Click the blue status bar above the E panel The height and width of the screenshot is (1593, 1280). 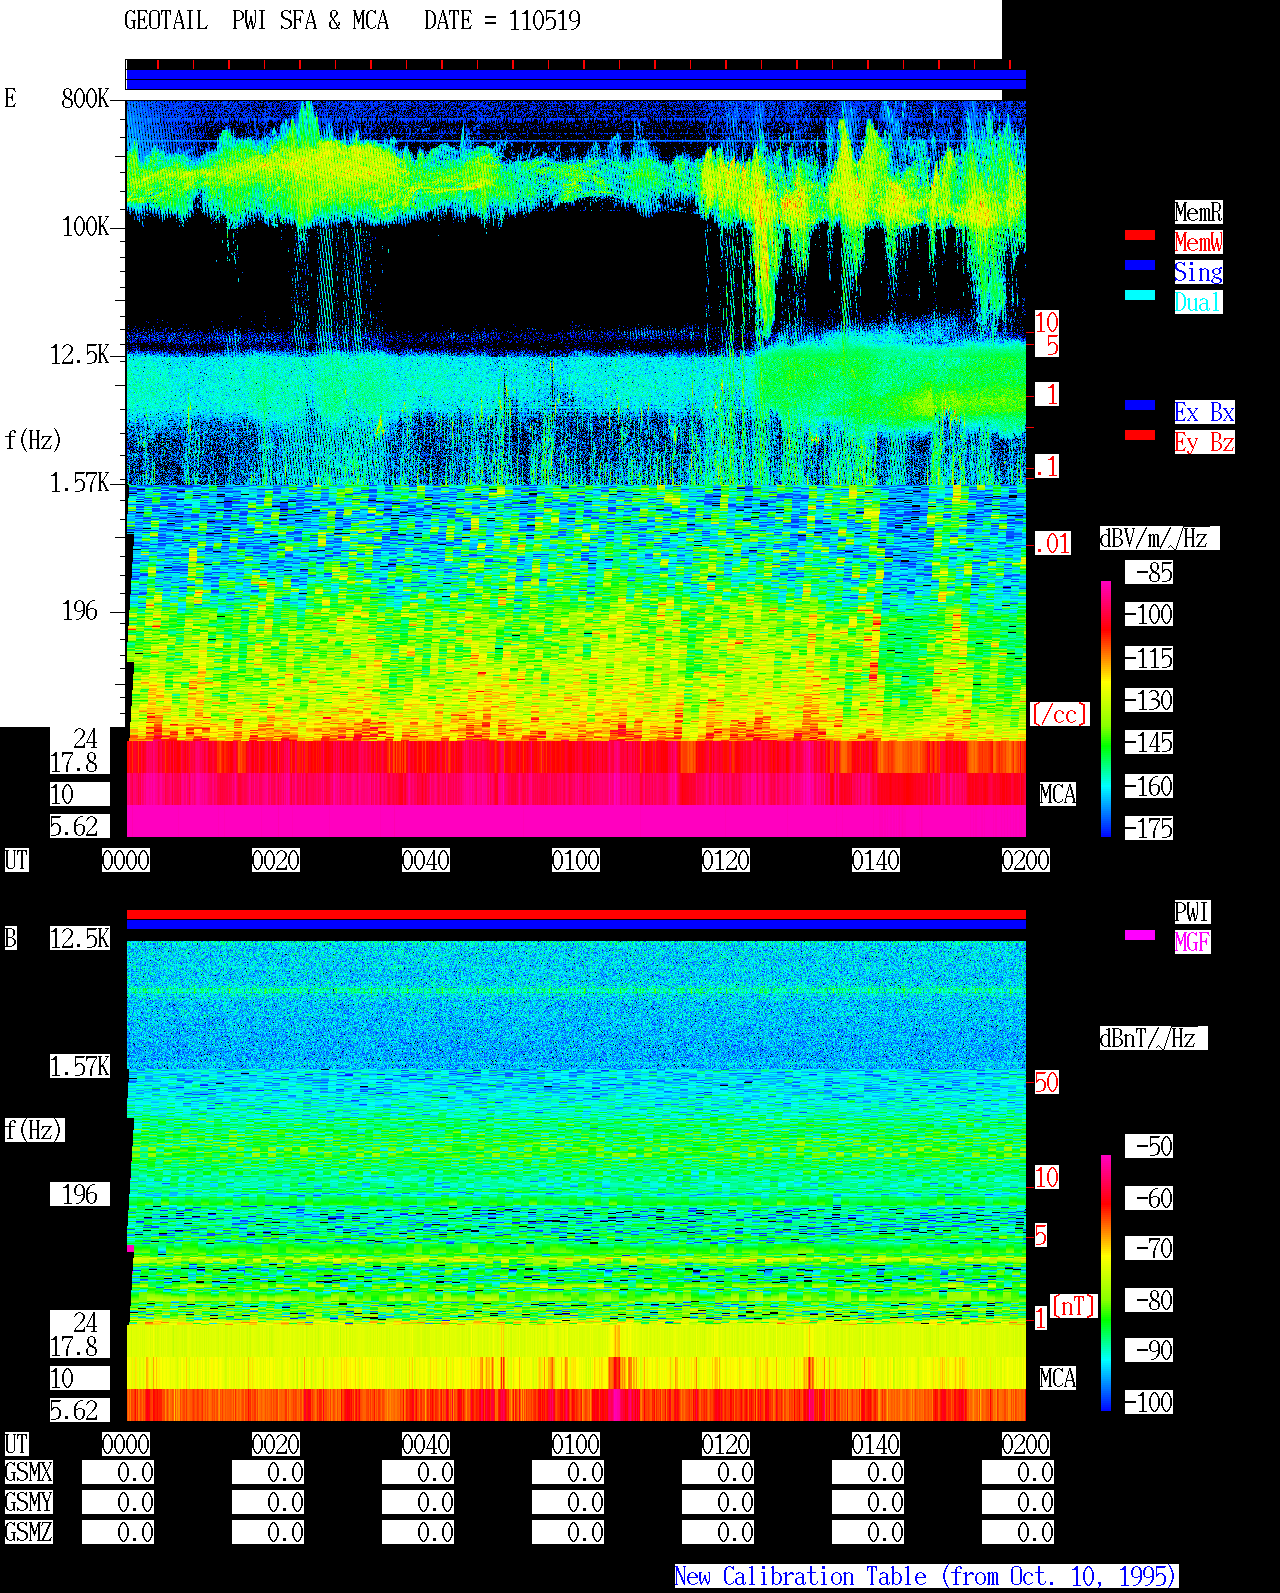coord(576,80)
